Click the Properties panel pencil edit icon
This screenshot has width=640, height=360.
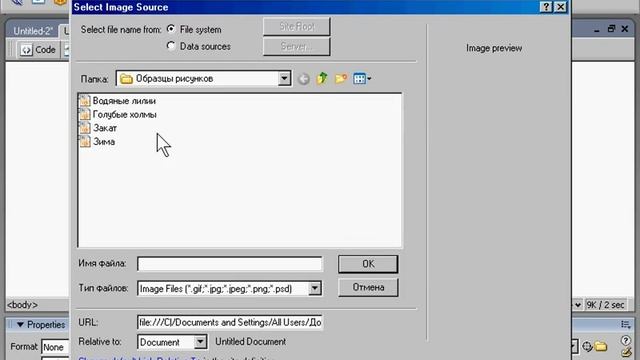point(627,352)
